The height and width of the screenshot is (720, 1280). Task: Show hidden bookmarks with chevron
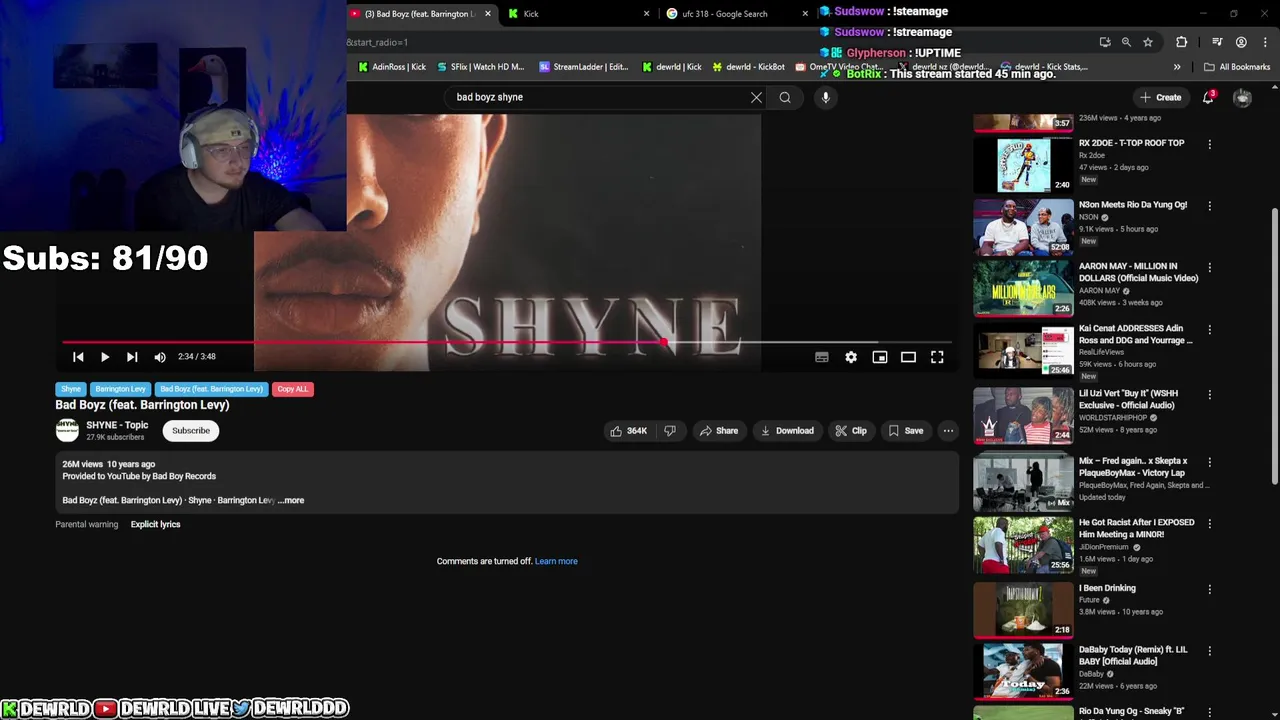pyautogui.click(x=1177, y=67)
